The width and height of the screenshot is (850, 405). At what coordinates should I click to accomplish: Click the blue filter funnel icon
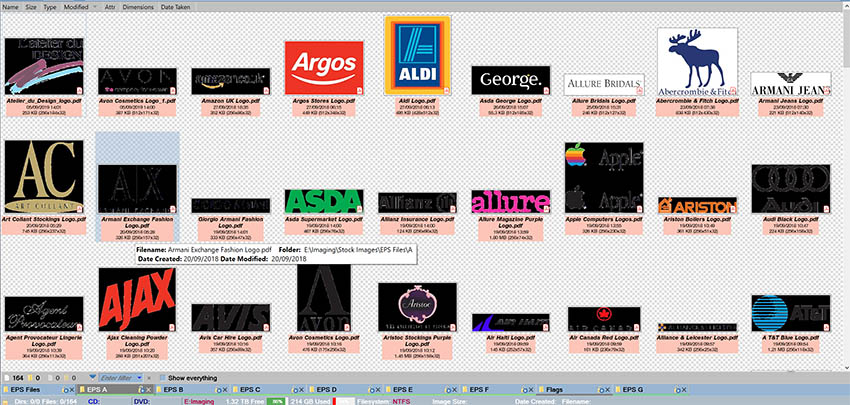coord(93,377)
